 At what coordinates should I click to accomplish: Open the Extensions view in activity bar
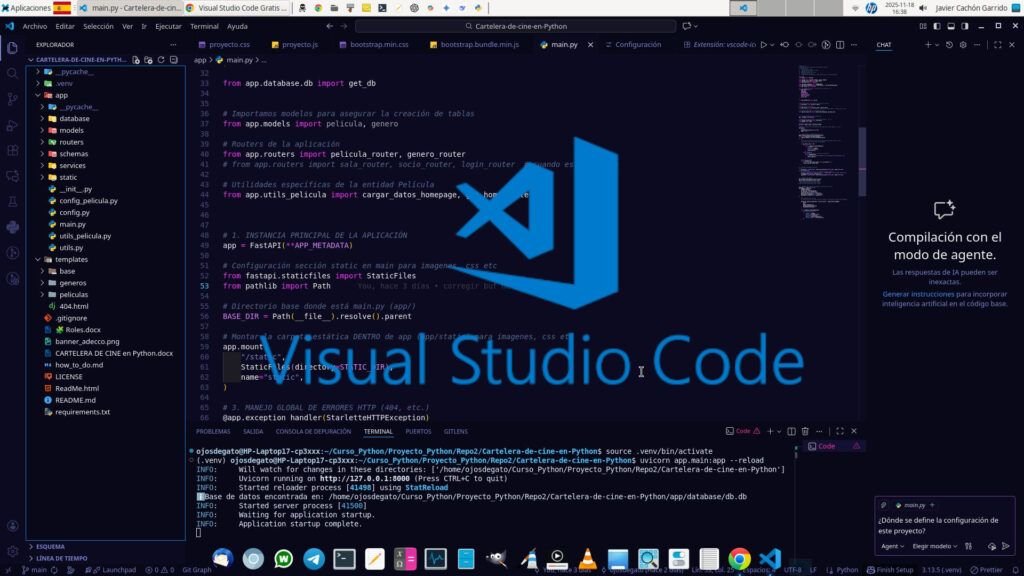point(12,150)
